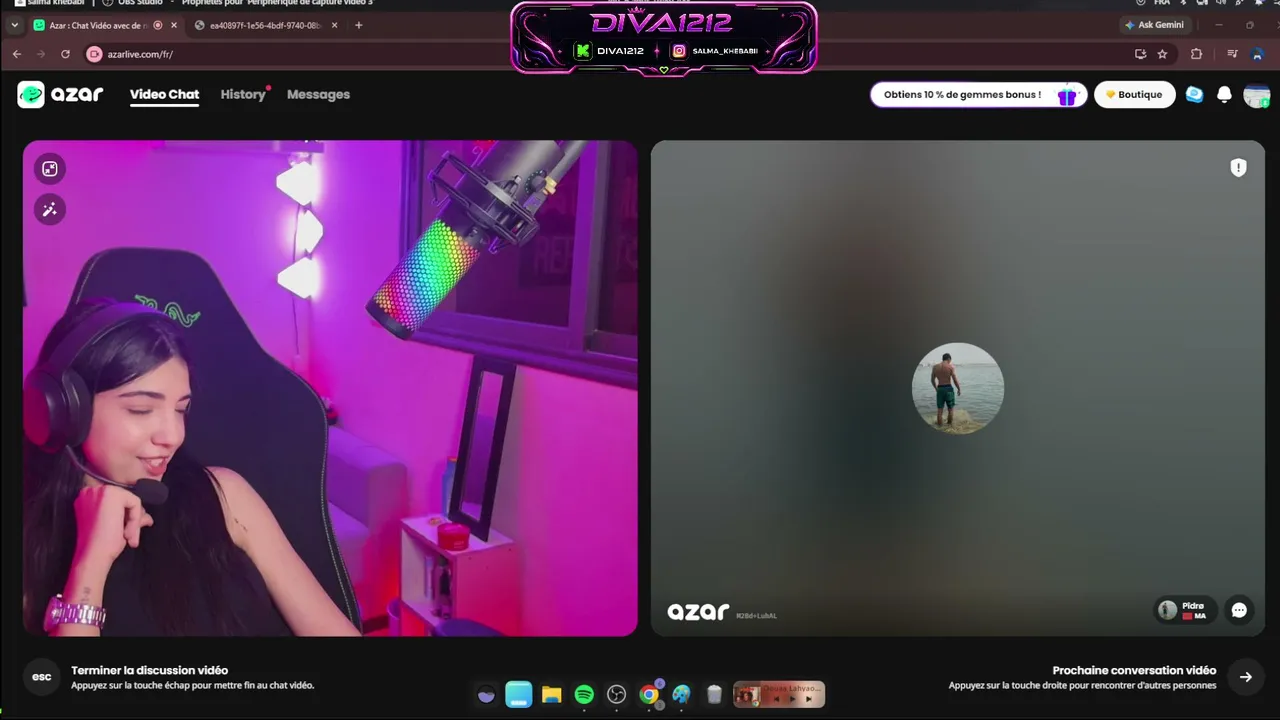
Task: Toggle the camera layout switch icon
Action: point(49,169)
